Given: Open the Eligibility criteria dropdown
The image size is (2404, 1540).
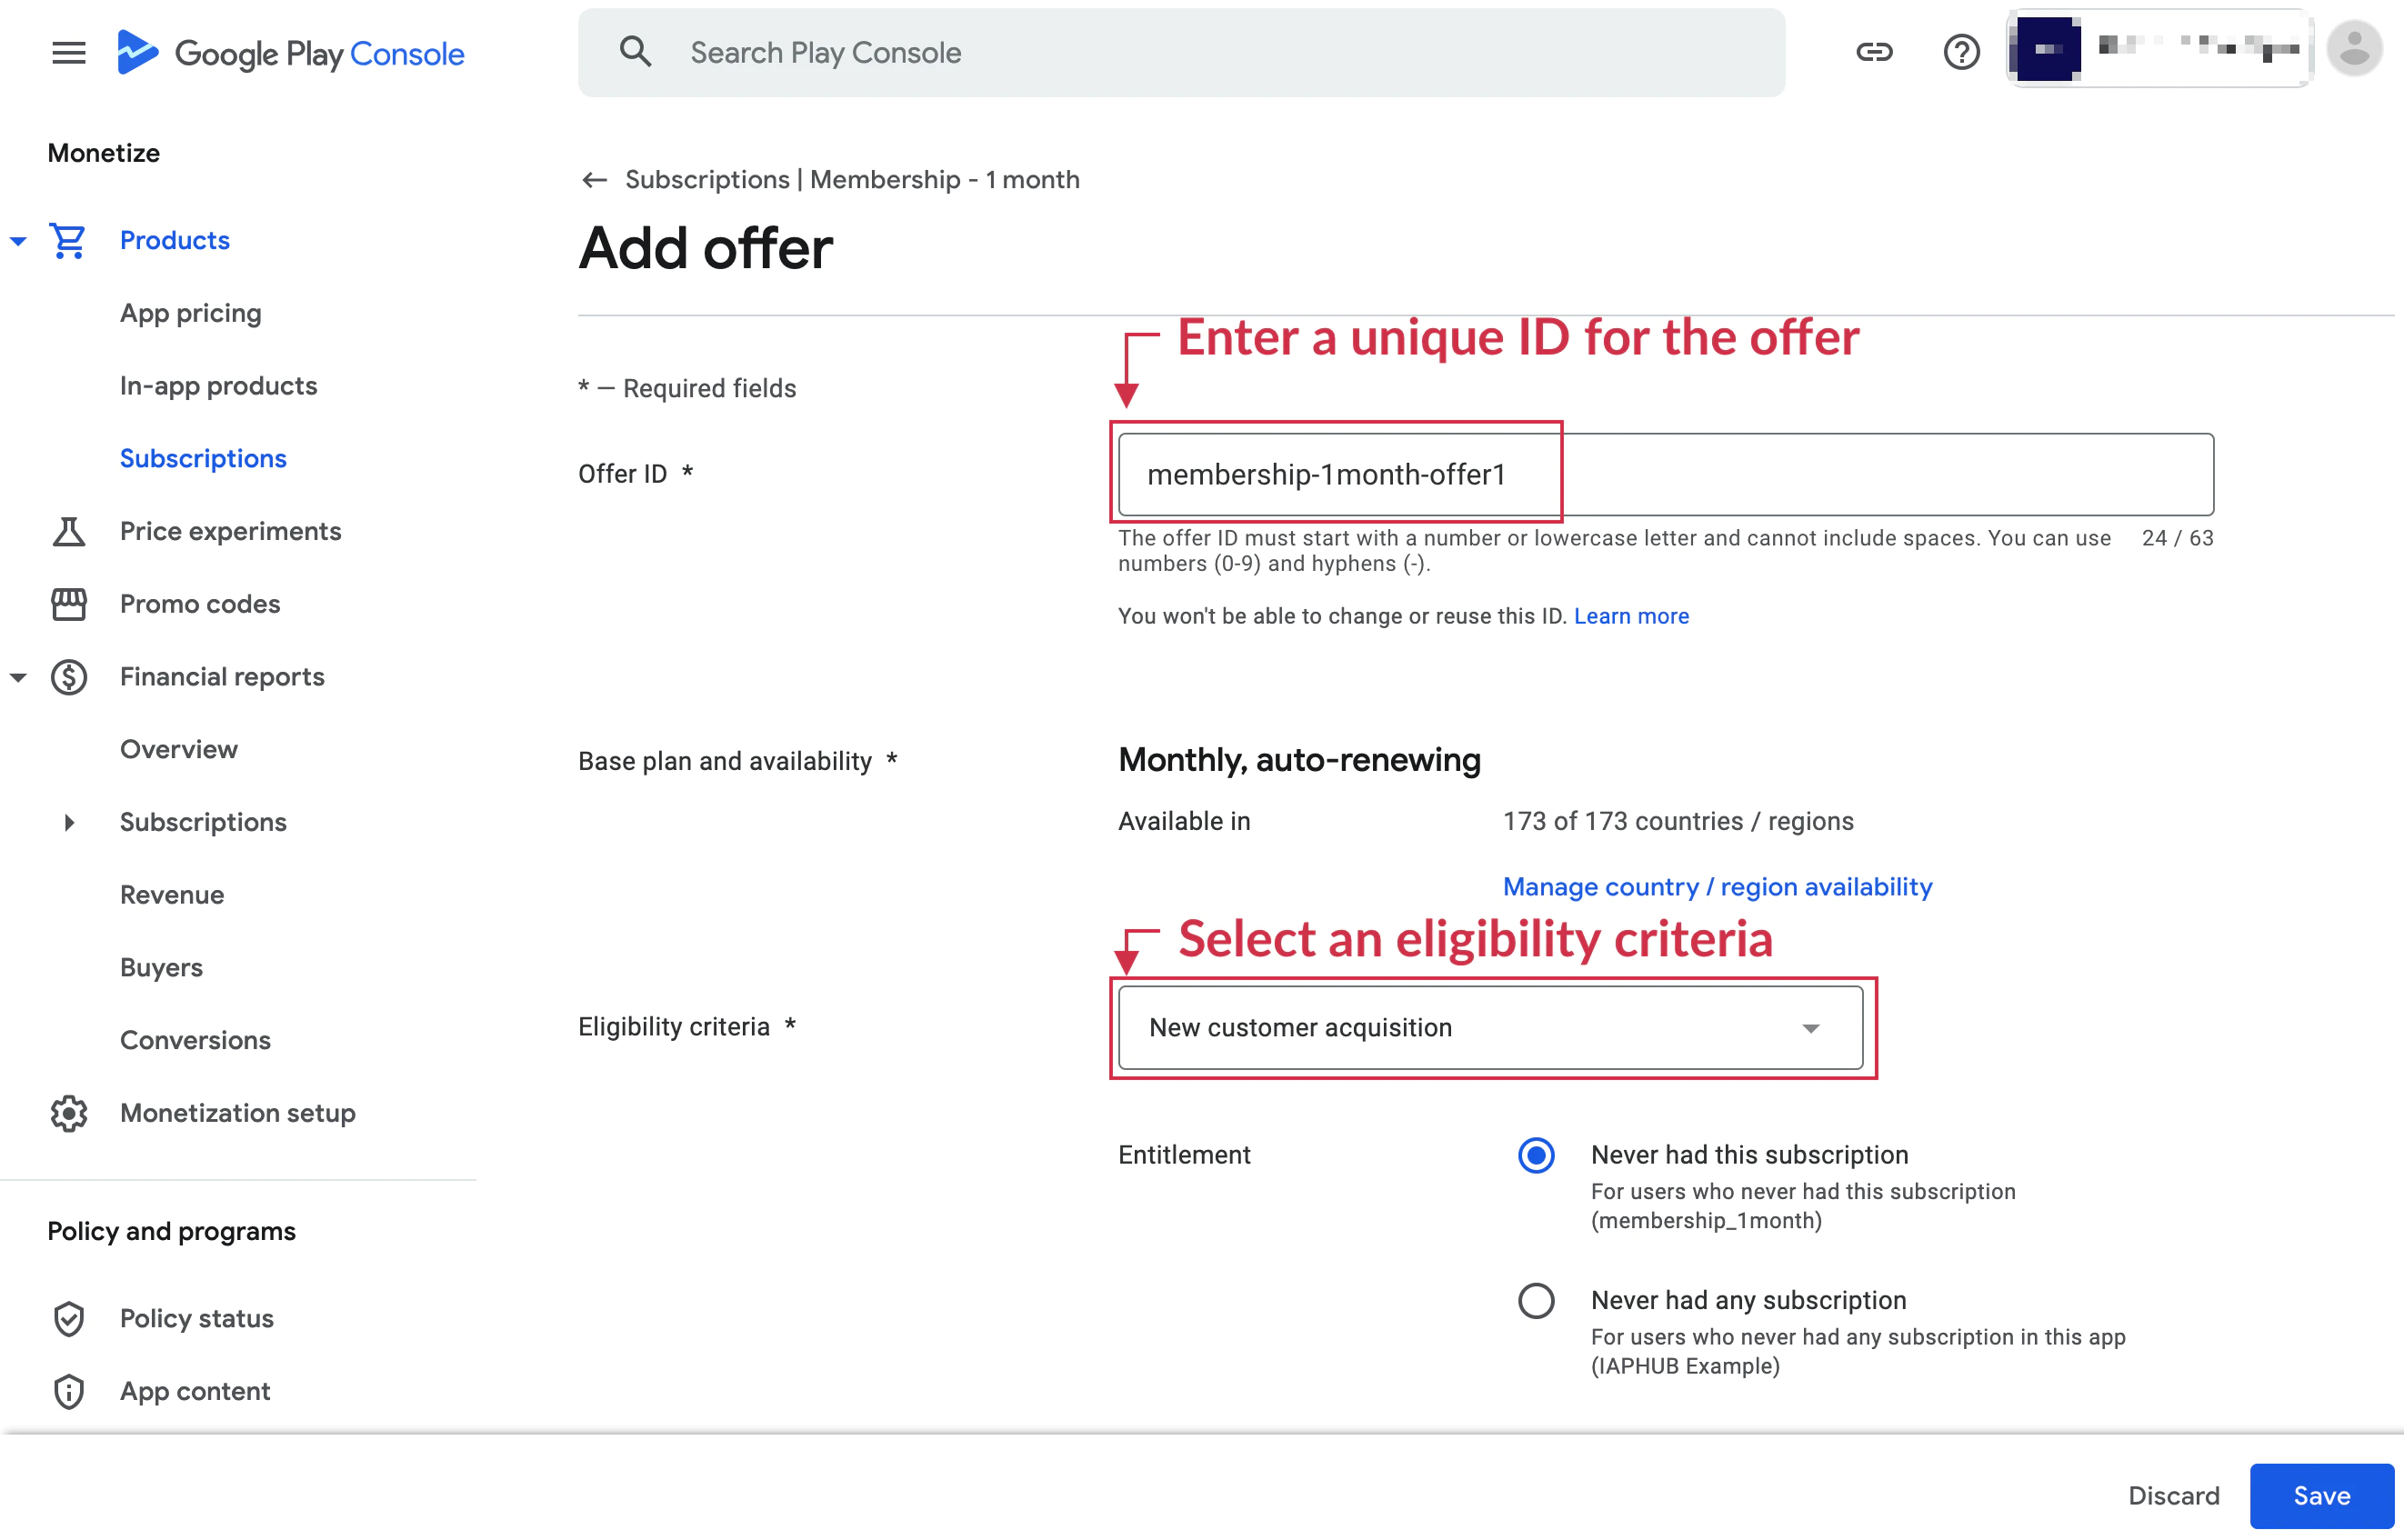Looking at the screenshot, I should pyautogui.click(x=1490, y=1028).
